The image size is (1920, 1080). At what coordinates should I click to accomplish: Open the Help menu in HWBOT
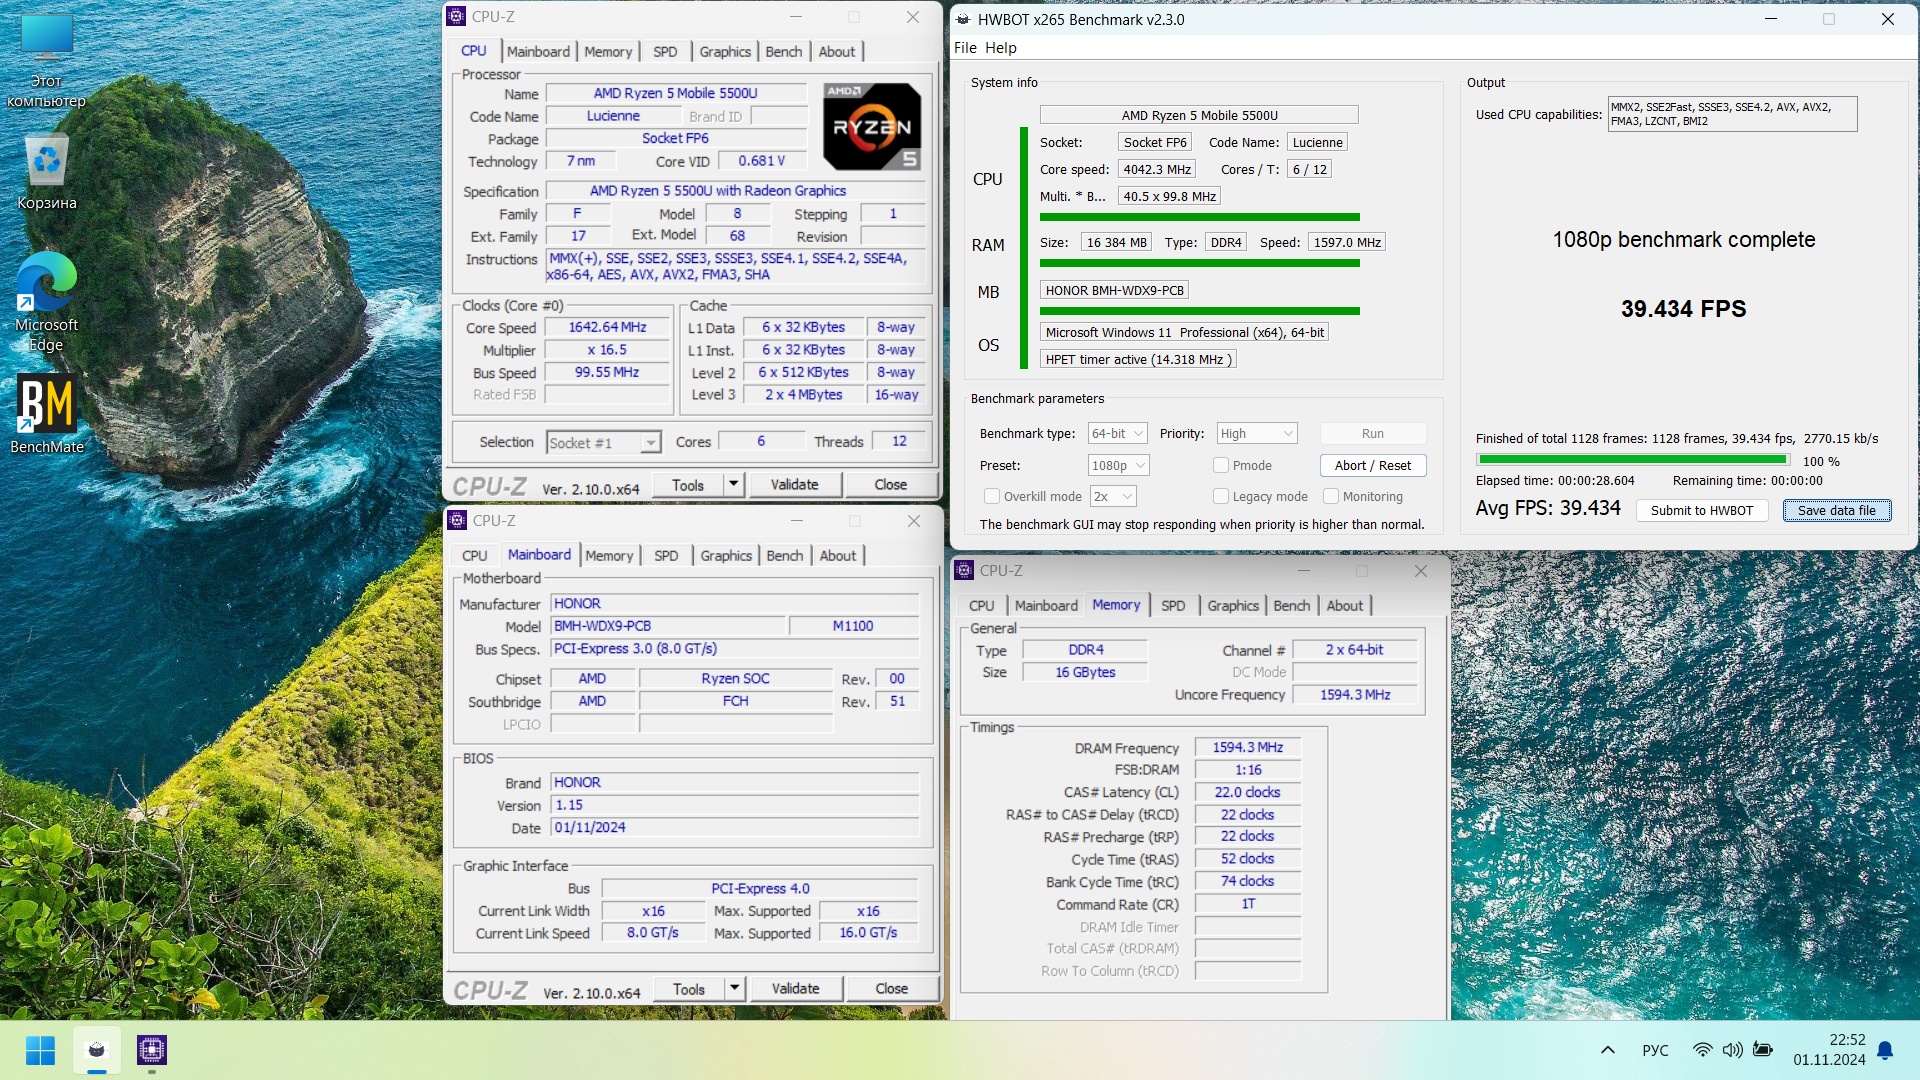pyautogui.click(x=1000, y=47)
